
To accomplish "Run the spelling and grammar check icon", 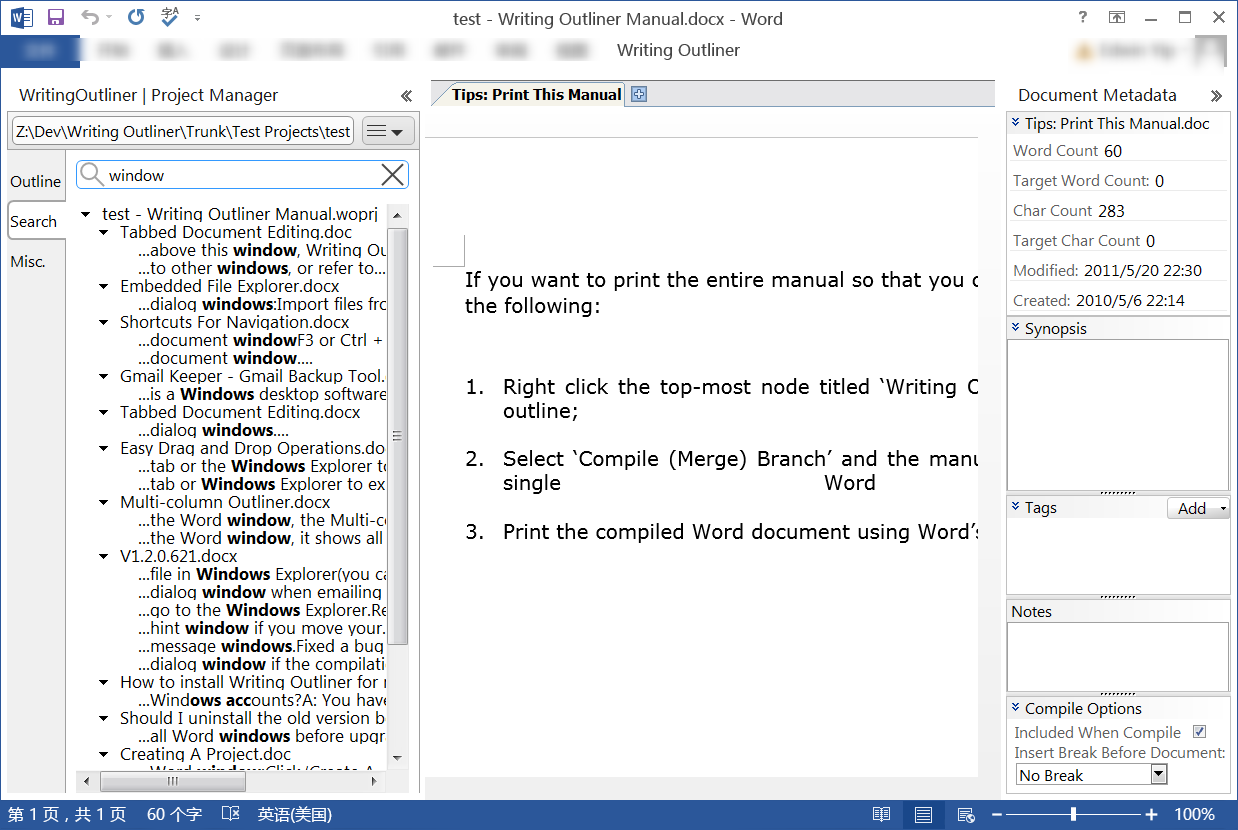I will tap(170, 17).
